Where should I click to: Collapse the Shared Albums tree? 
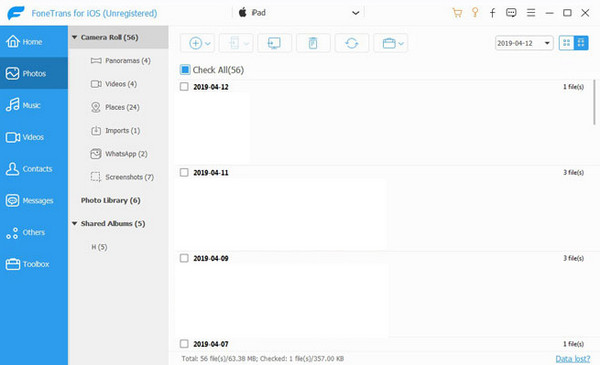pos(75,223)
